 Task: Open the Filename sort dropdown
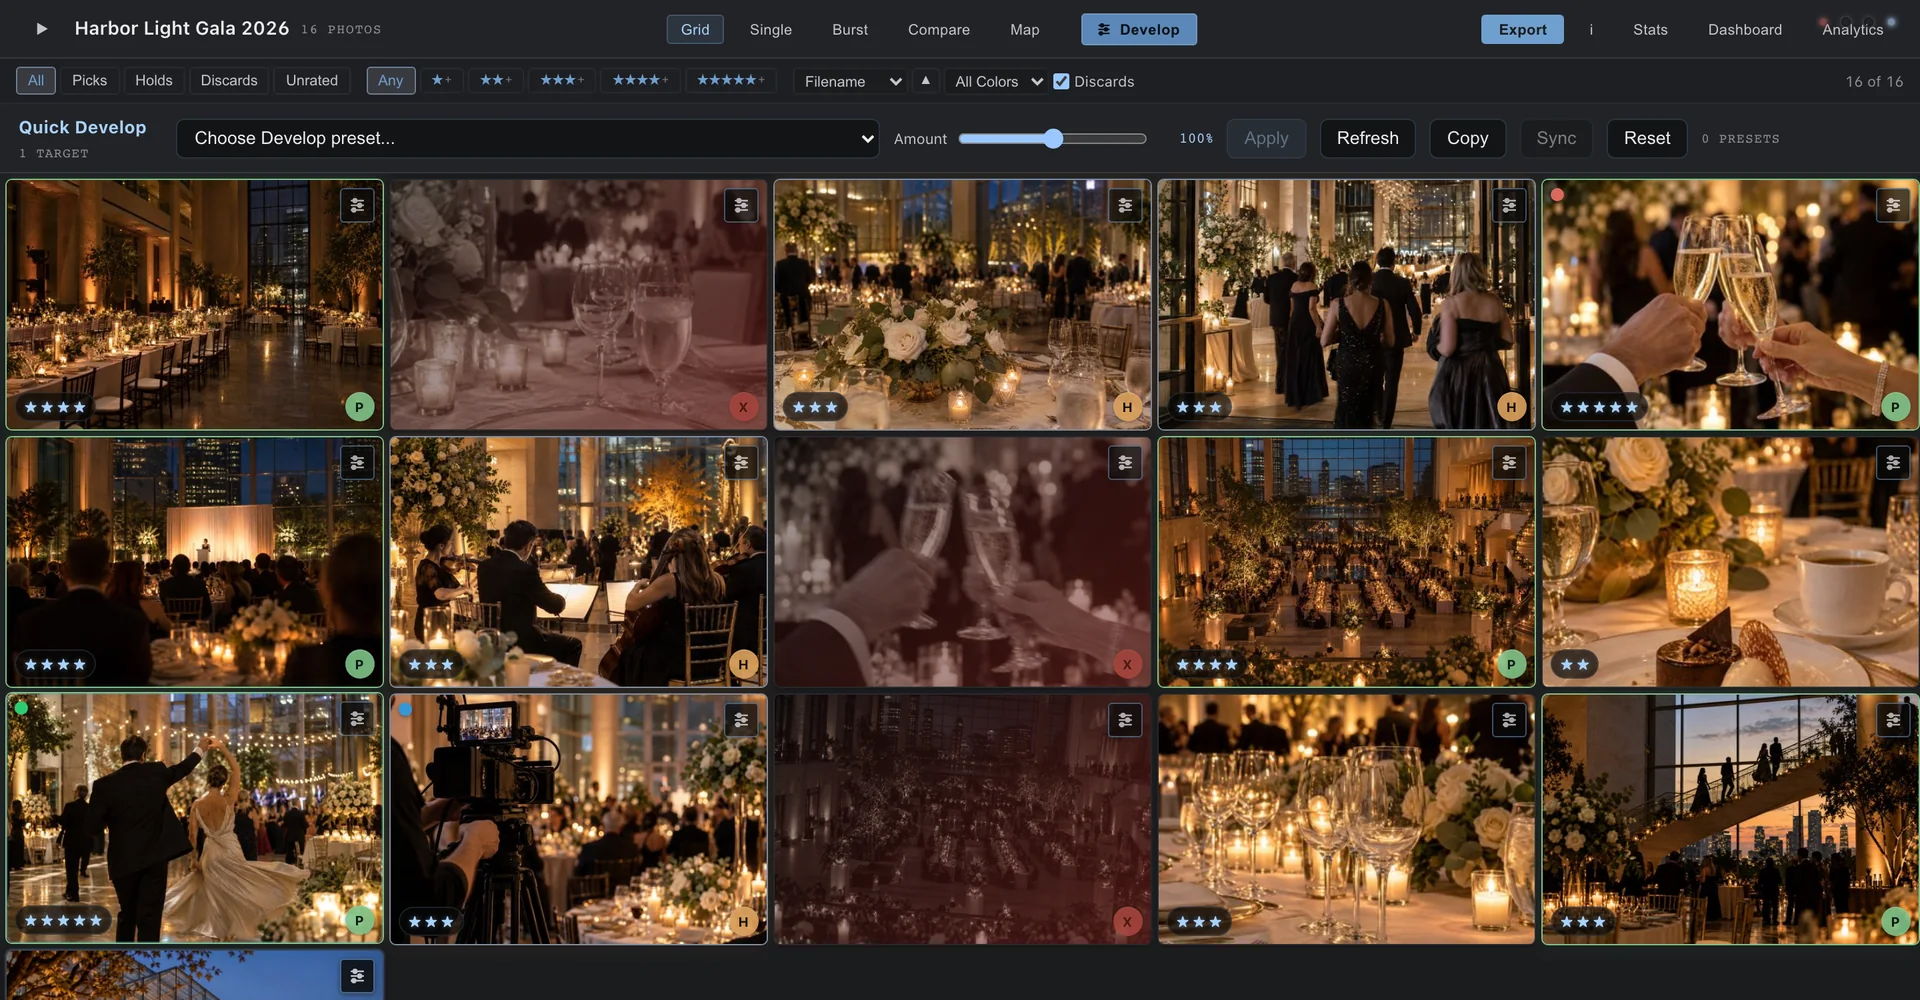coord(850,81)
